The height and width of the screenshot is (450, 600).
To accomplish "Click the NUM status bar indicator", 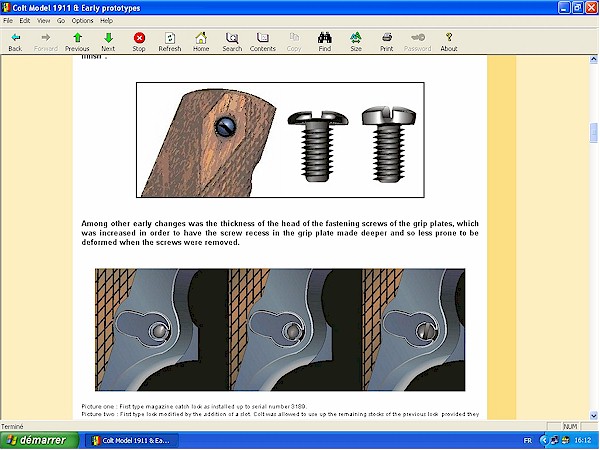I will point(570,426).
